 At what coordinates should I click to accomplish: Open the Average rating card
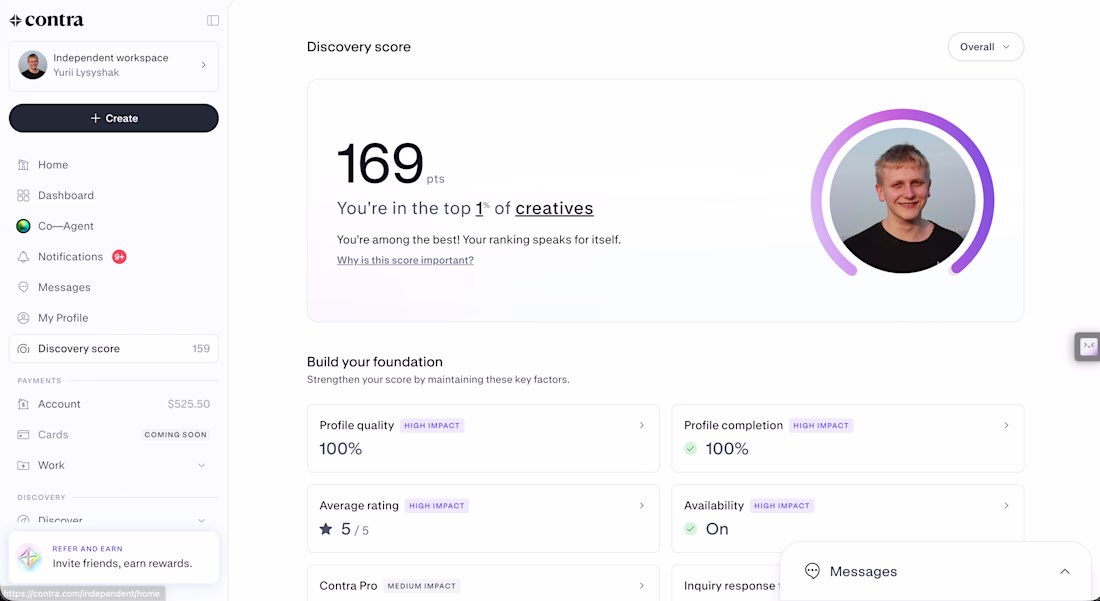(x=483, y=518)
